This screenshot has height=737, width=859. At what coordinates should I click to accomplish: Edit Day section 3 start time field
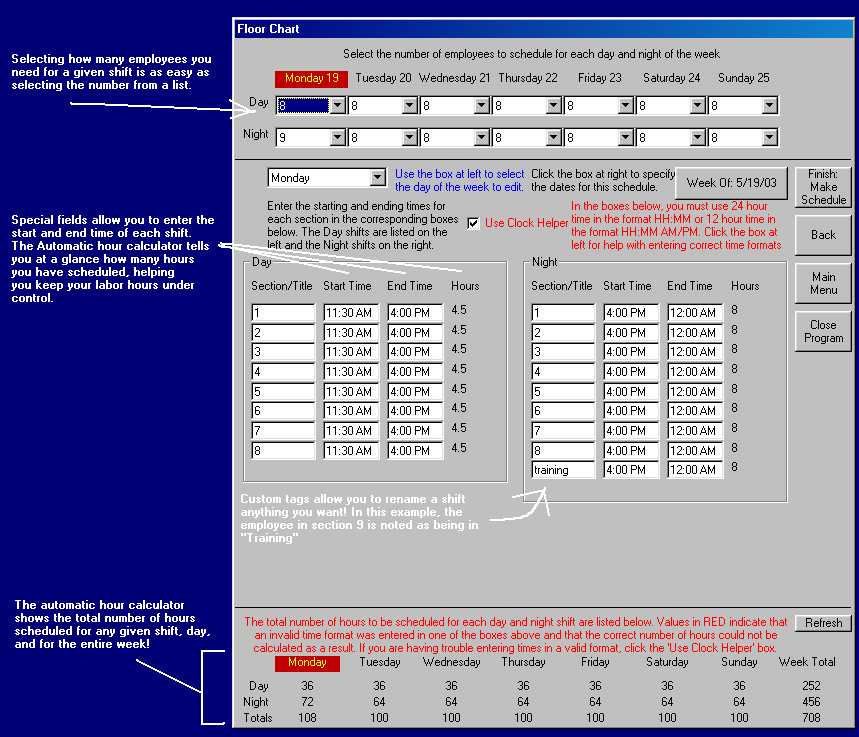tap(351, 352)
